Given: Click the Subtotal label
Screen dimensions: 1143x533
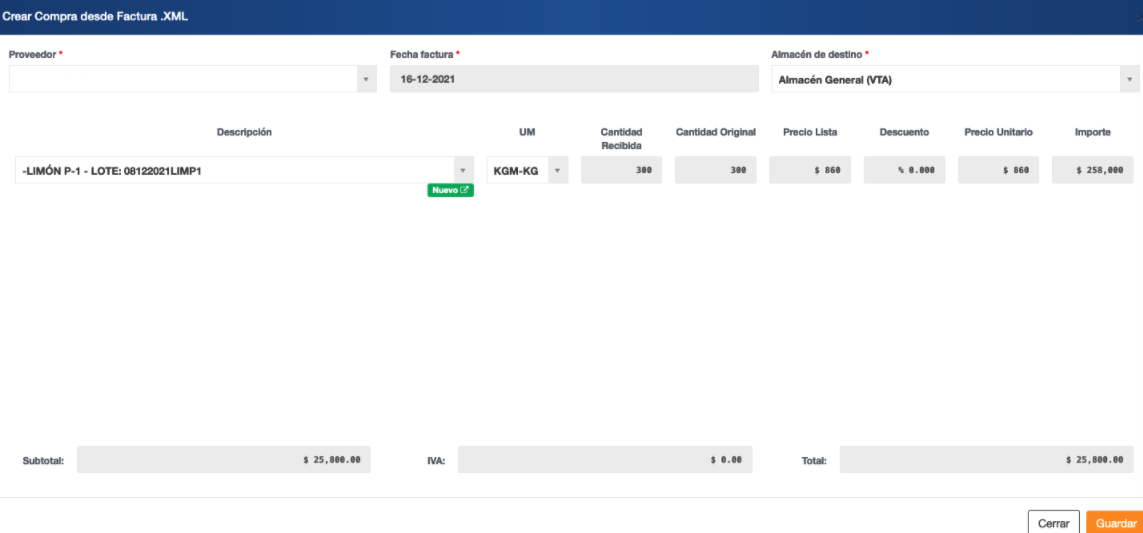Looking at the screenshot, I should coord(43,461).
